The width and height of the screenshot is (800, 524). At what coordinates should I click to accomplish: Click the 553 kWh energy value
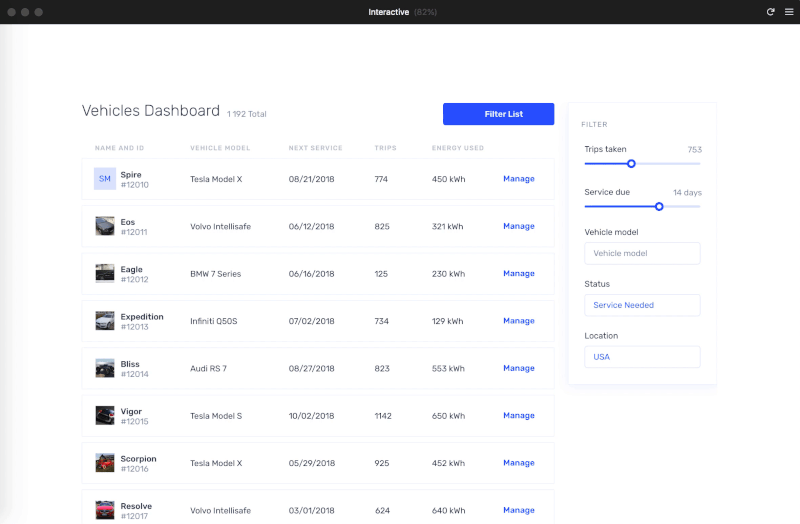(448, 368)
